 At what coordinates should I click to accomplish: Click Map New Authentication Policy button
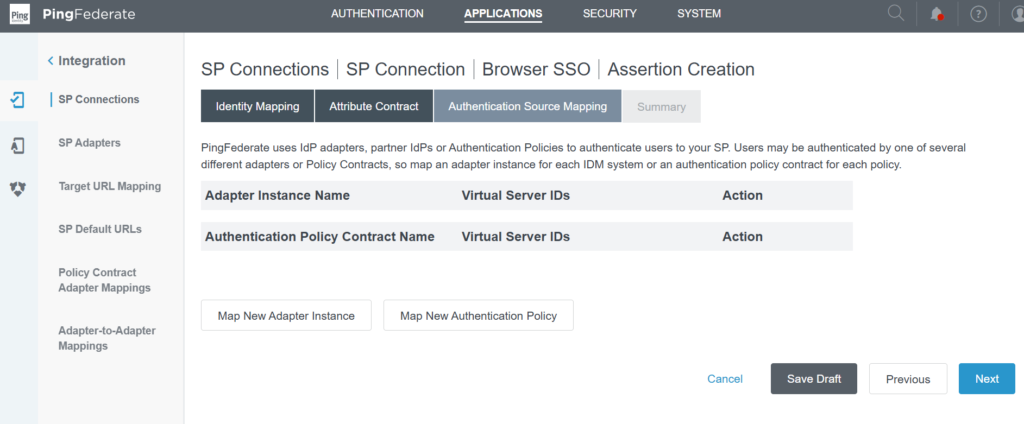479,316
